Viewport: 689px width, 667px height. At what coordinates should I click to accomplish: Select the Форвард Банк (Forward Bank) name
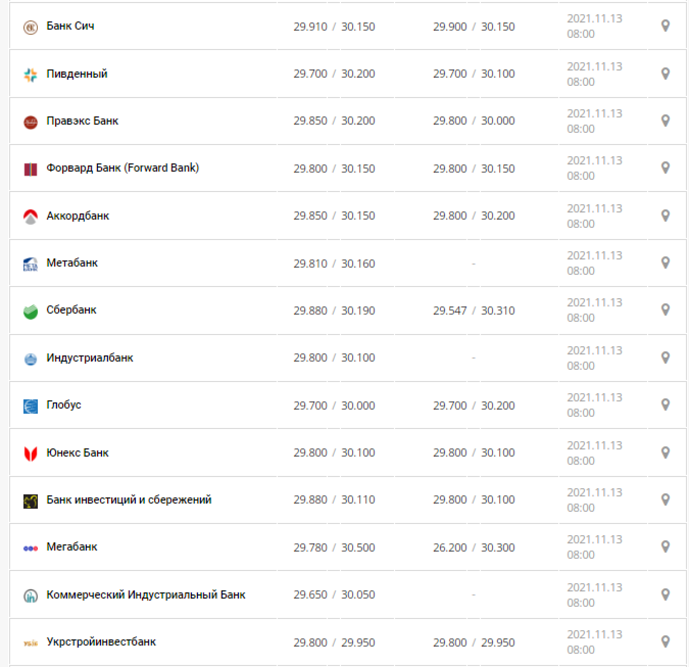coord(123,168)
